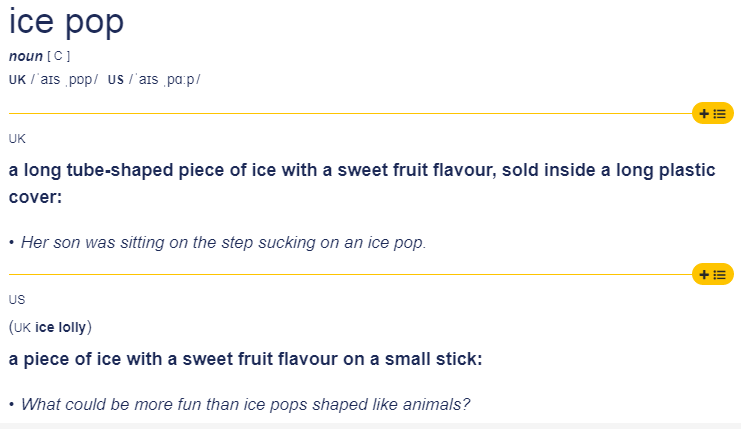This screenshot has height=429, width=741.
Task: Click the example sentence 'Her son was sitting…'
Action: (x=224, y=242)
